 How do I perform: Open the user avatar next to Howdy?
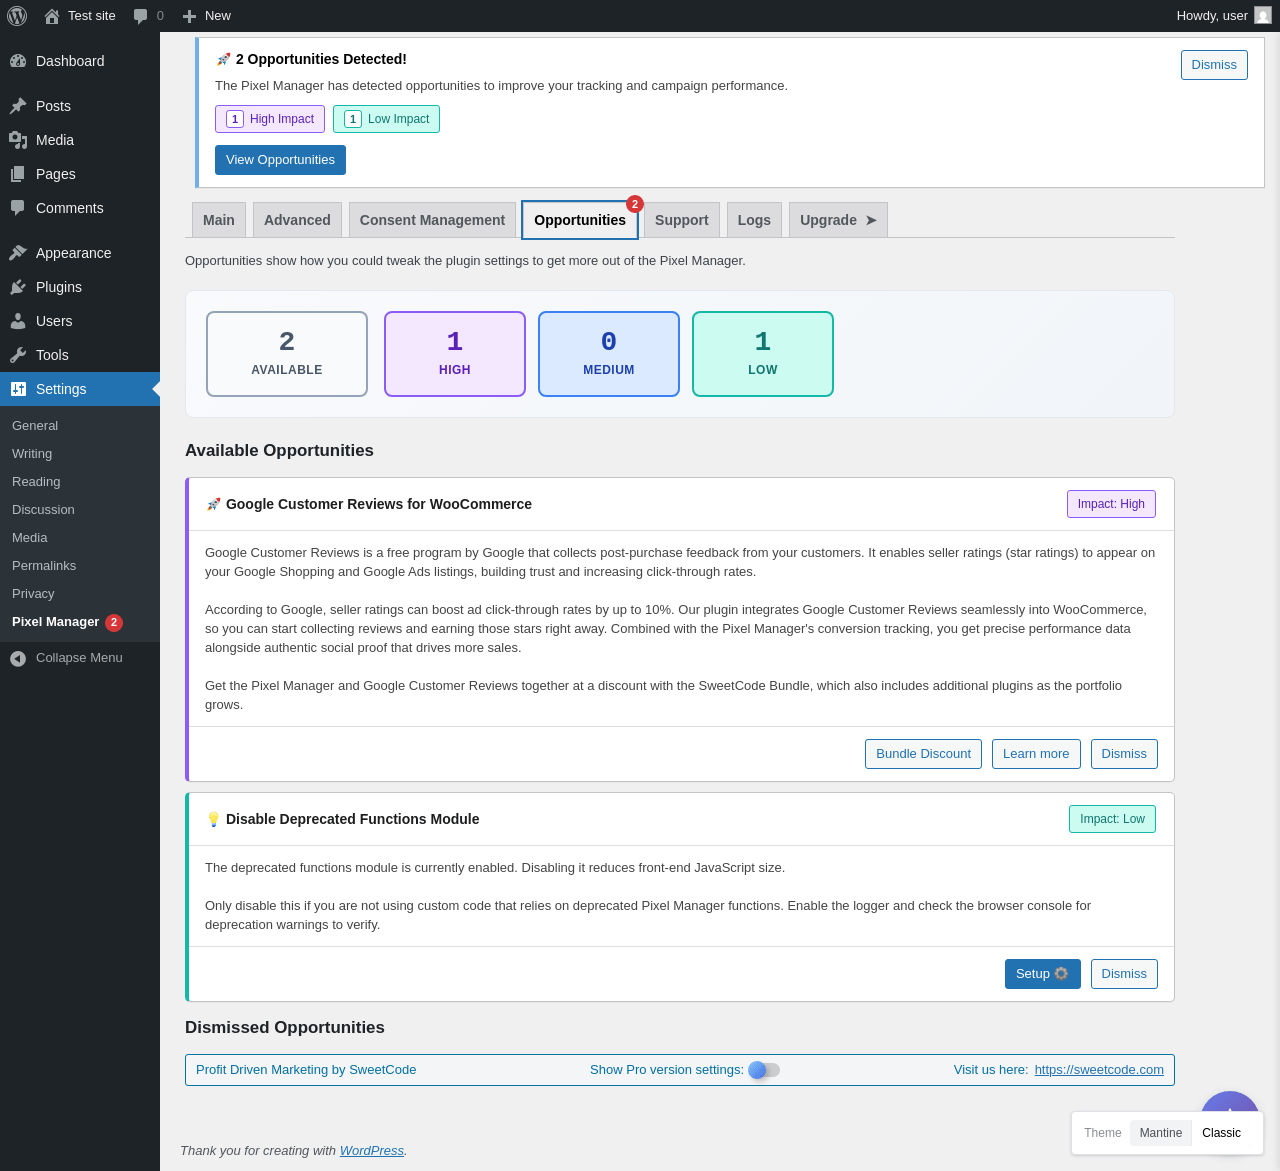click(1263, 16)
